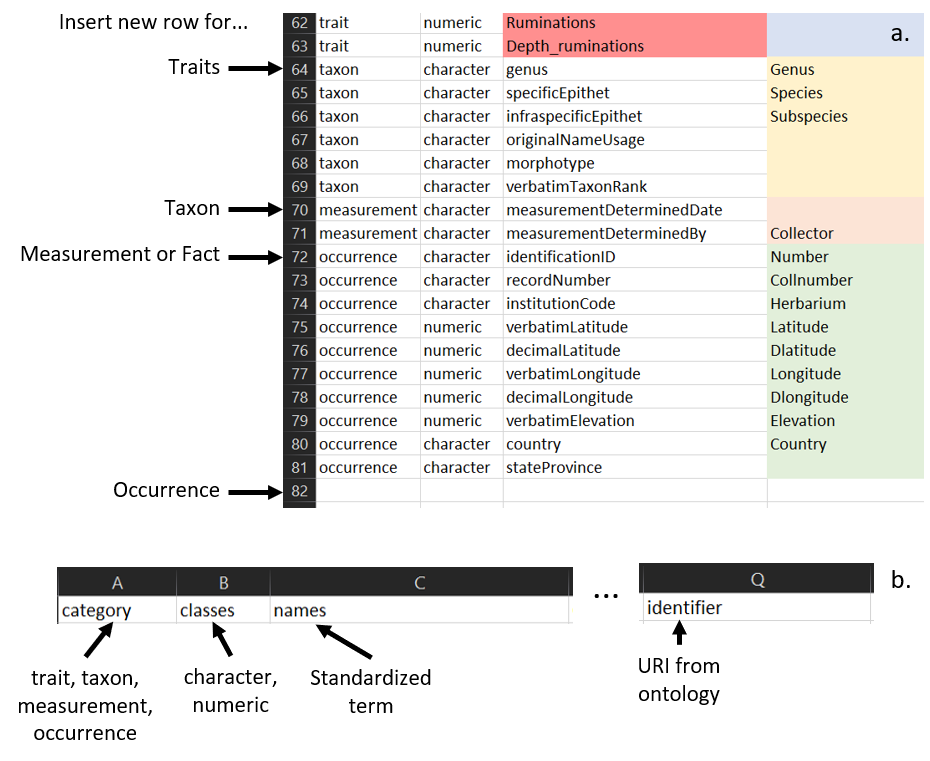
Task: Click the Ruminations cell in red
Action: [634, 23]
